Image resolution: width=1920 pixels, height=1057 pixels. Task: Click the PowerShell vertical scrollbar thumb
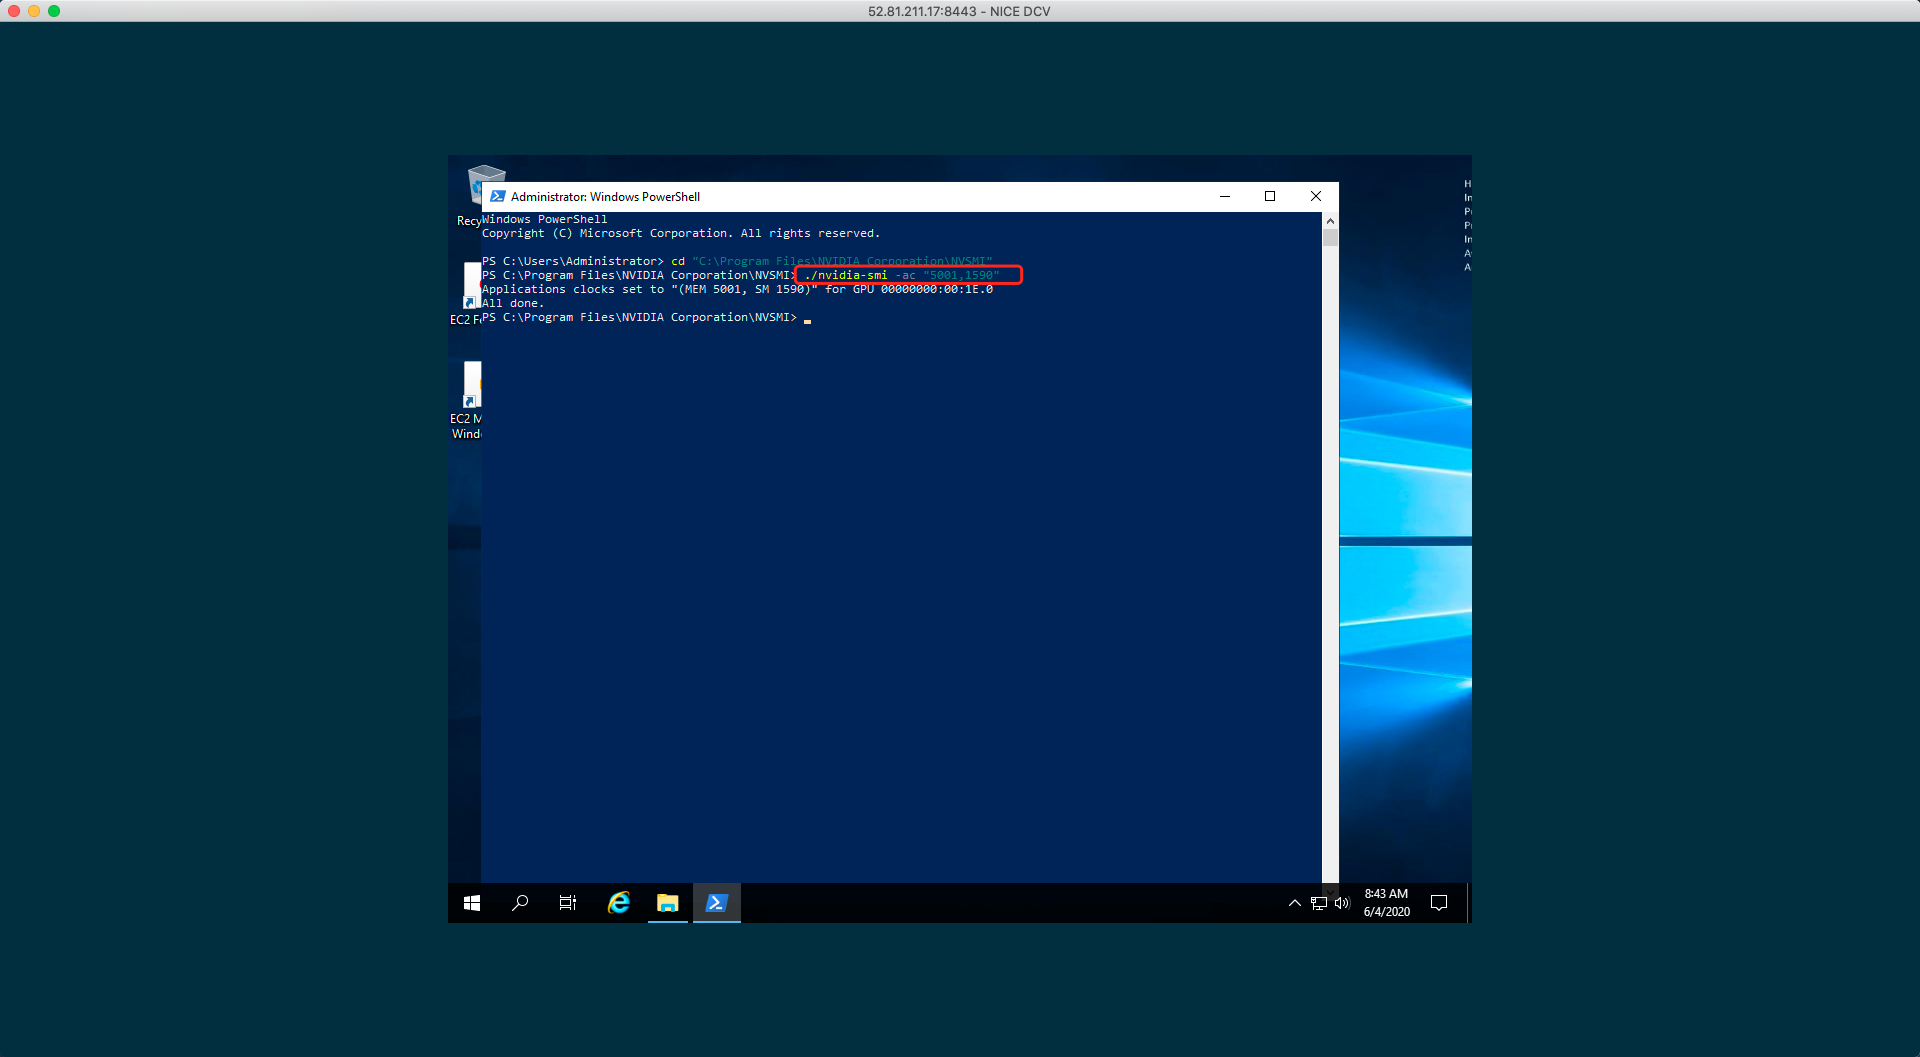click(1330, 238)
